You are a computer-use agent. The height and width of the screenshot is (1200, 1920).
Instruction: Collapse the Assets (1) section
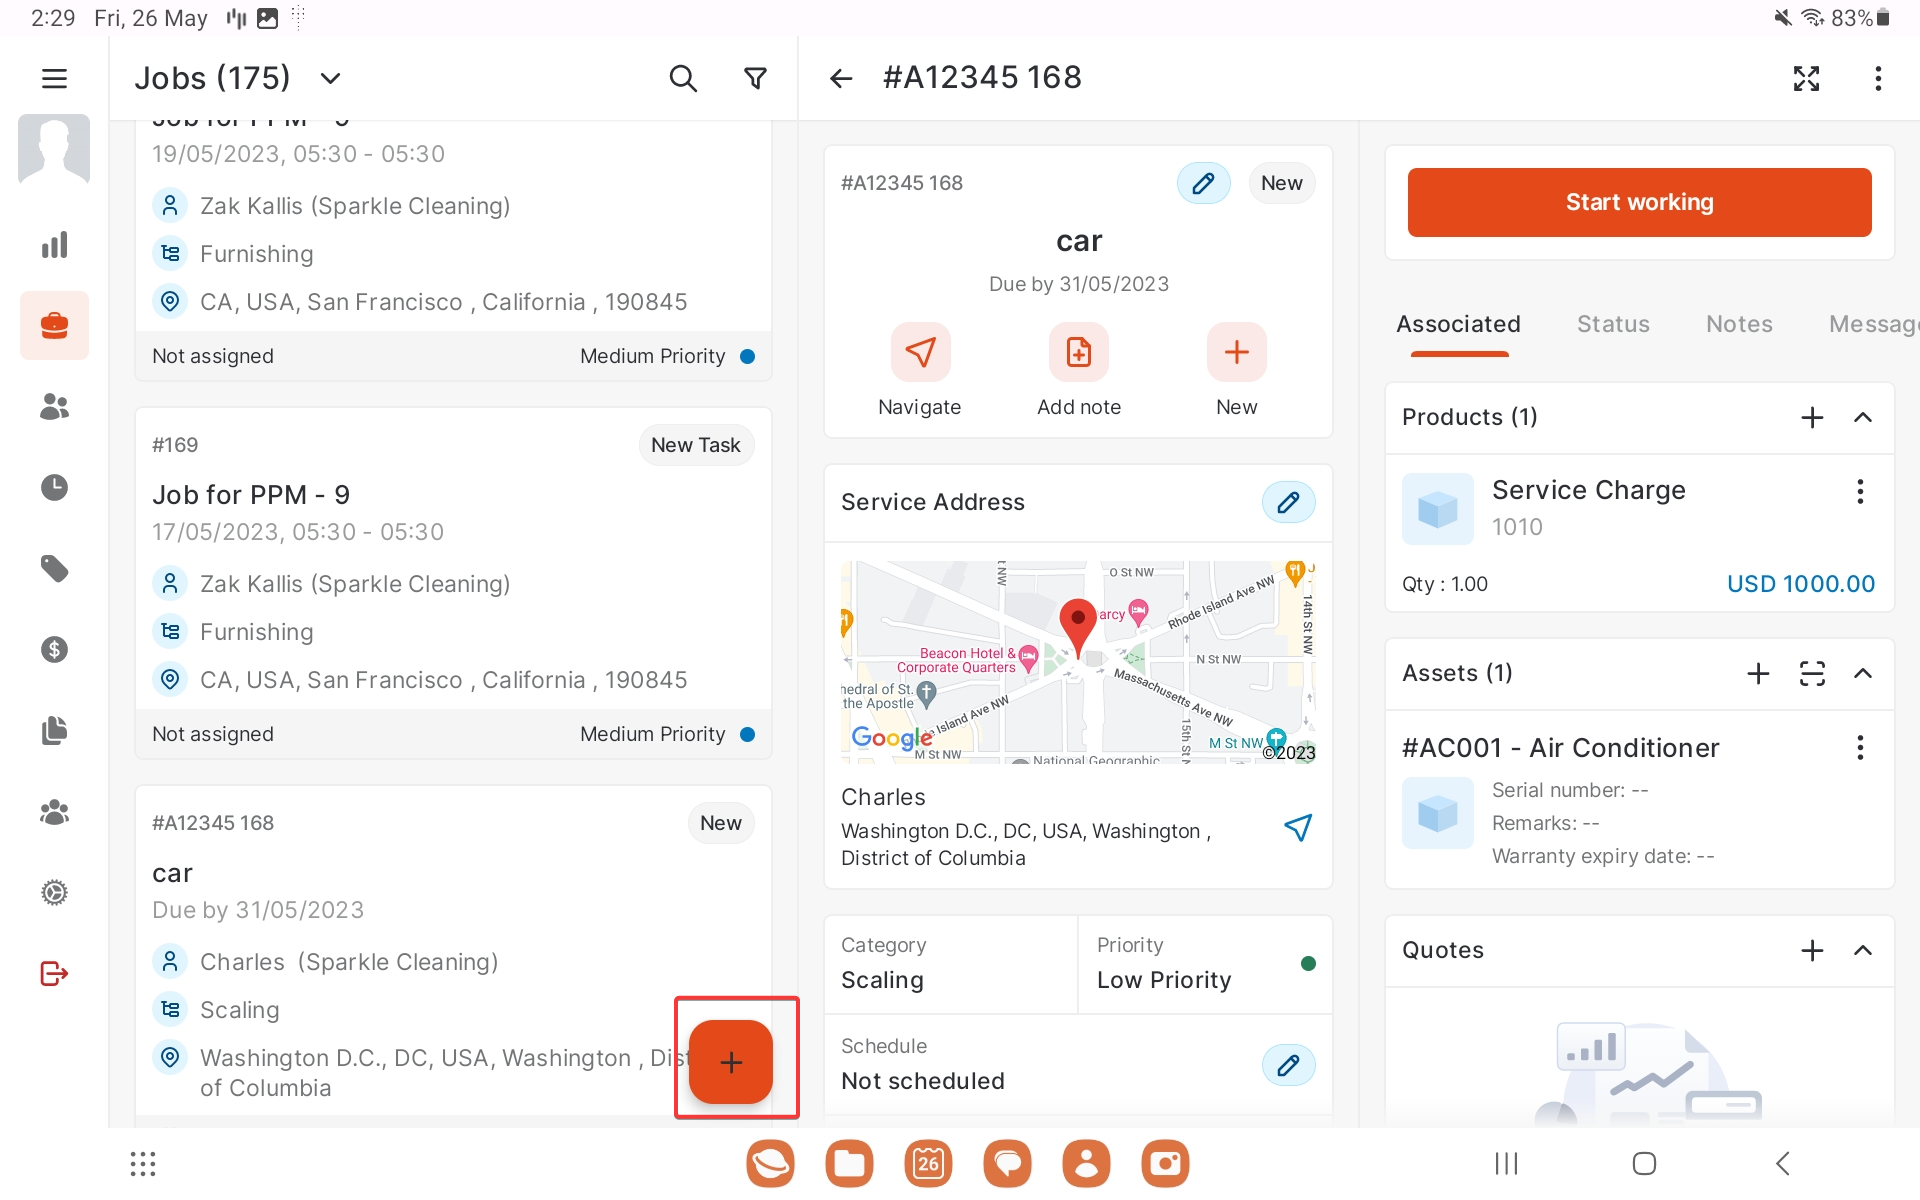(x=1862, y=673)
